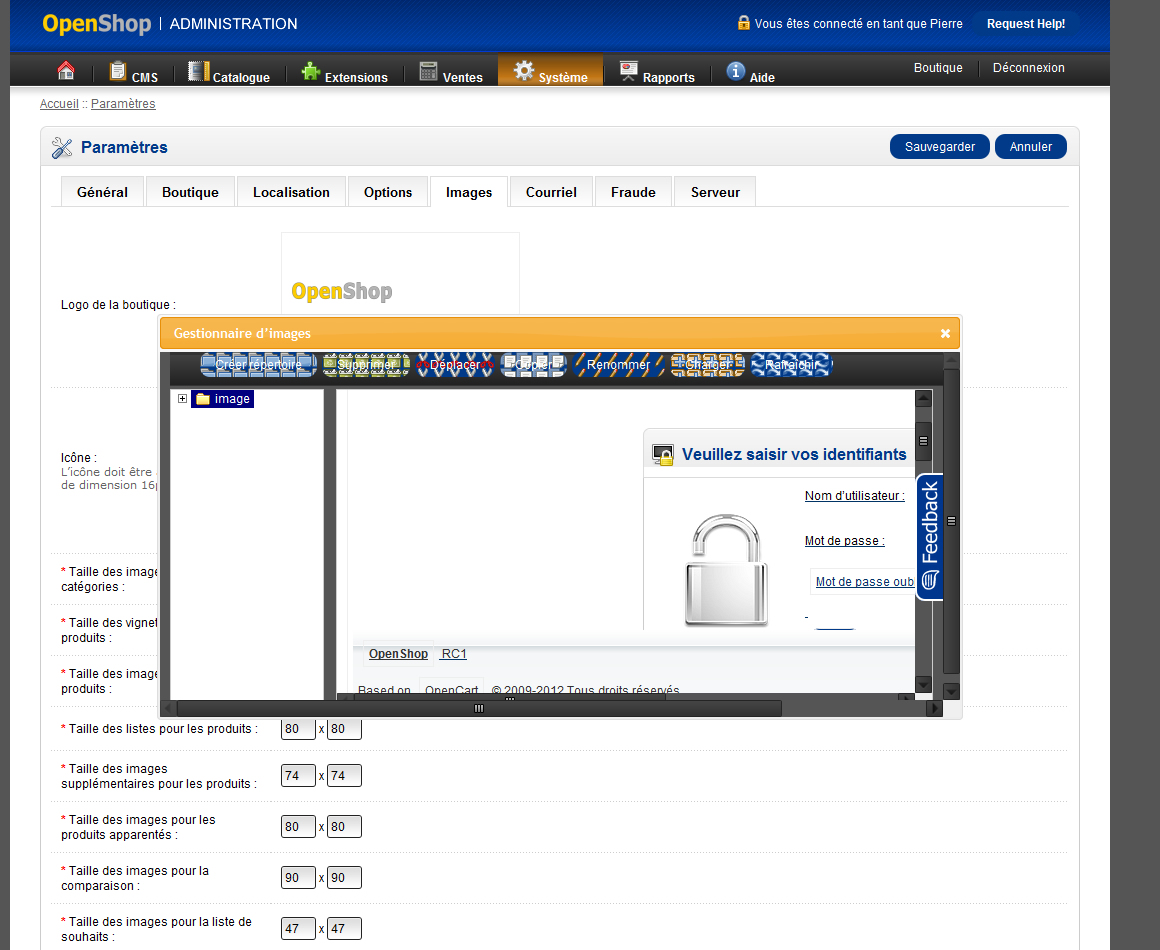The width and height of the screenshot is (1160, 950).
Task: Switch to the Boutique settings tab
Action: tap(190, 192)
